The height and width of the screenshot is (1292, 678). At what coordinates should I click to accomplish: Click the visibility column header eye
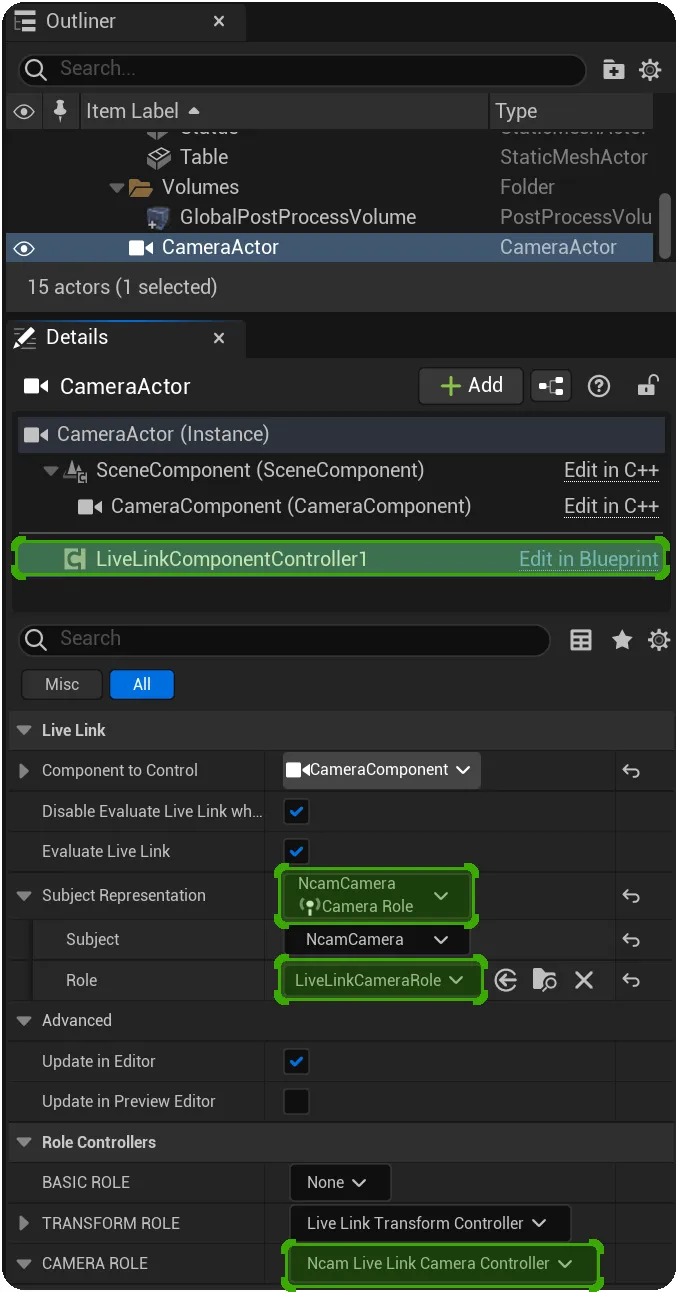coord(24,112)
